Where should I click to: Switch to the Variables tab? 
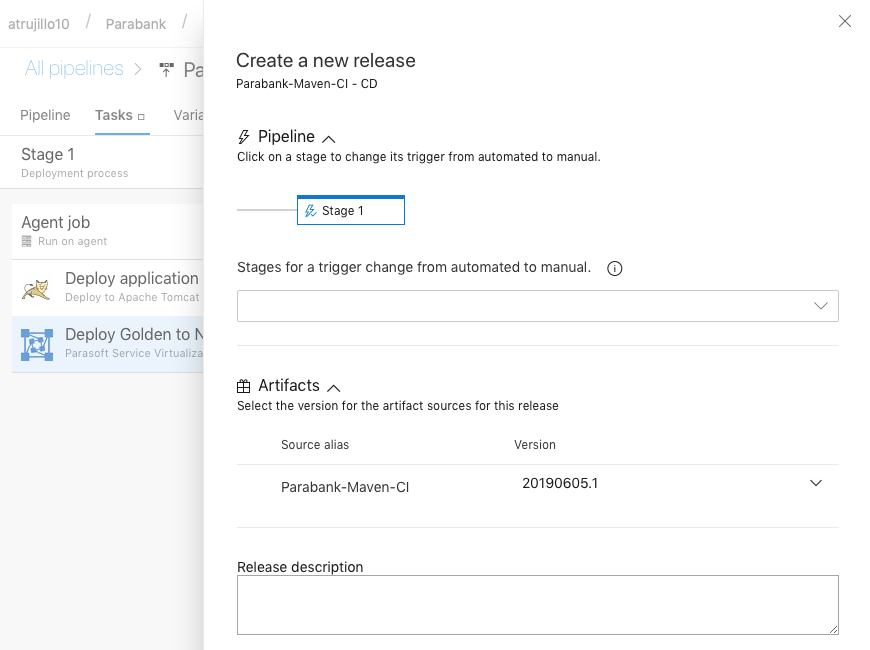point(188,115)
